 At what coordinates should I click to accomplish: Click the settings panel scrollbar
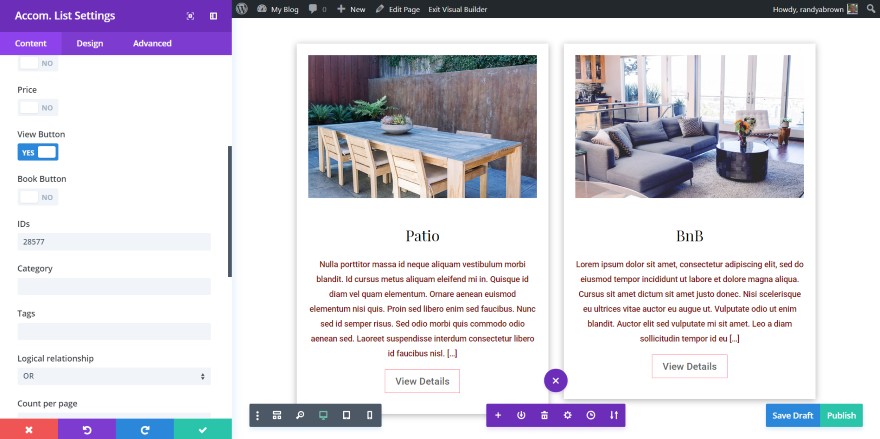click(230, 211)
